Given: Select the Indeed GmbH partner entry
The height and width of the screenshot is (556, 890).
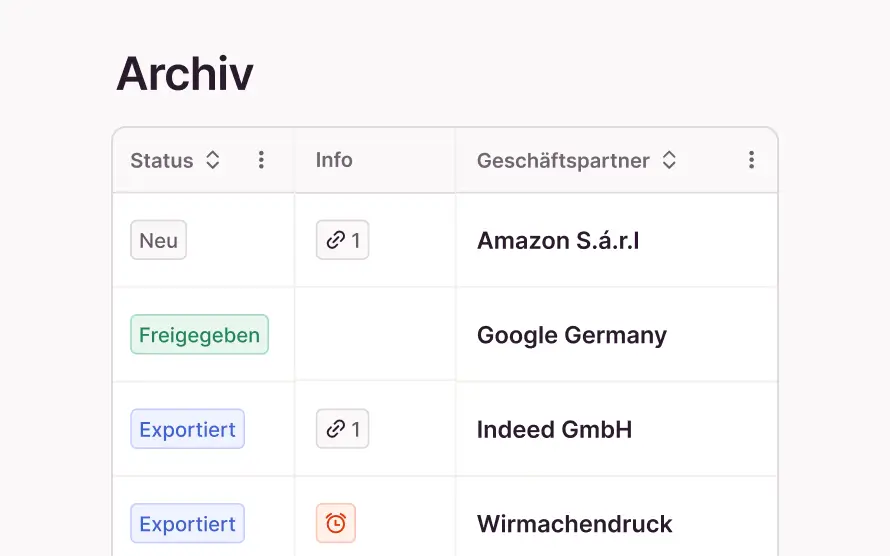Looking at the screenshot, I should click(x=554, y=429).
